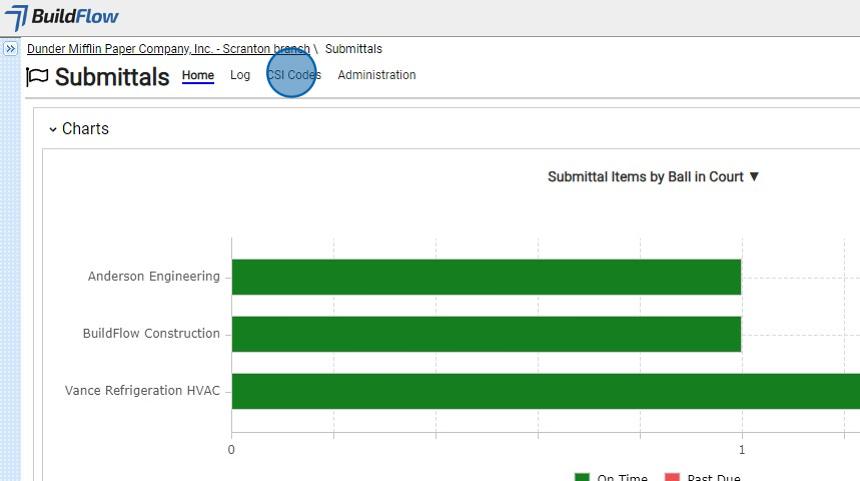The width and height of the screenshot is (860, 481).
Task: Switch to the Log tab
Action: [x=240, y=75]
